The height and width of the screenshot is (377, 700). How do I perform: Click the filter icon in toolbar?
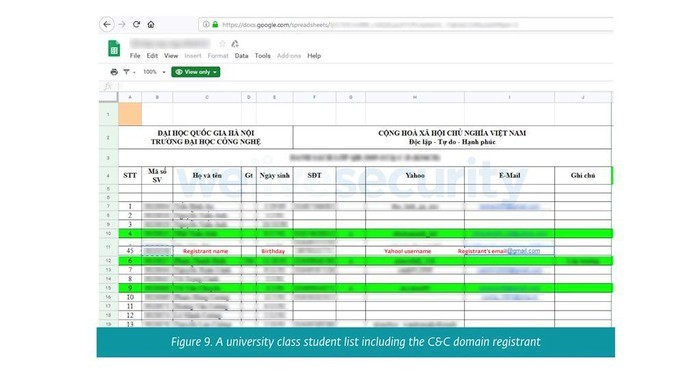pyautogui.click(x=127, y=72)
